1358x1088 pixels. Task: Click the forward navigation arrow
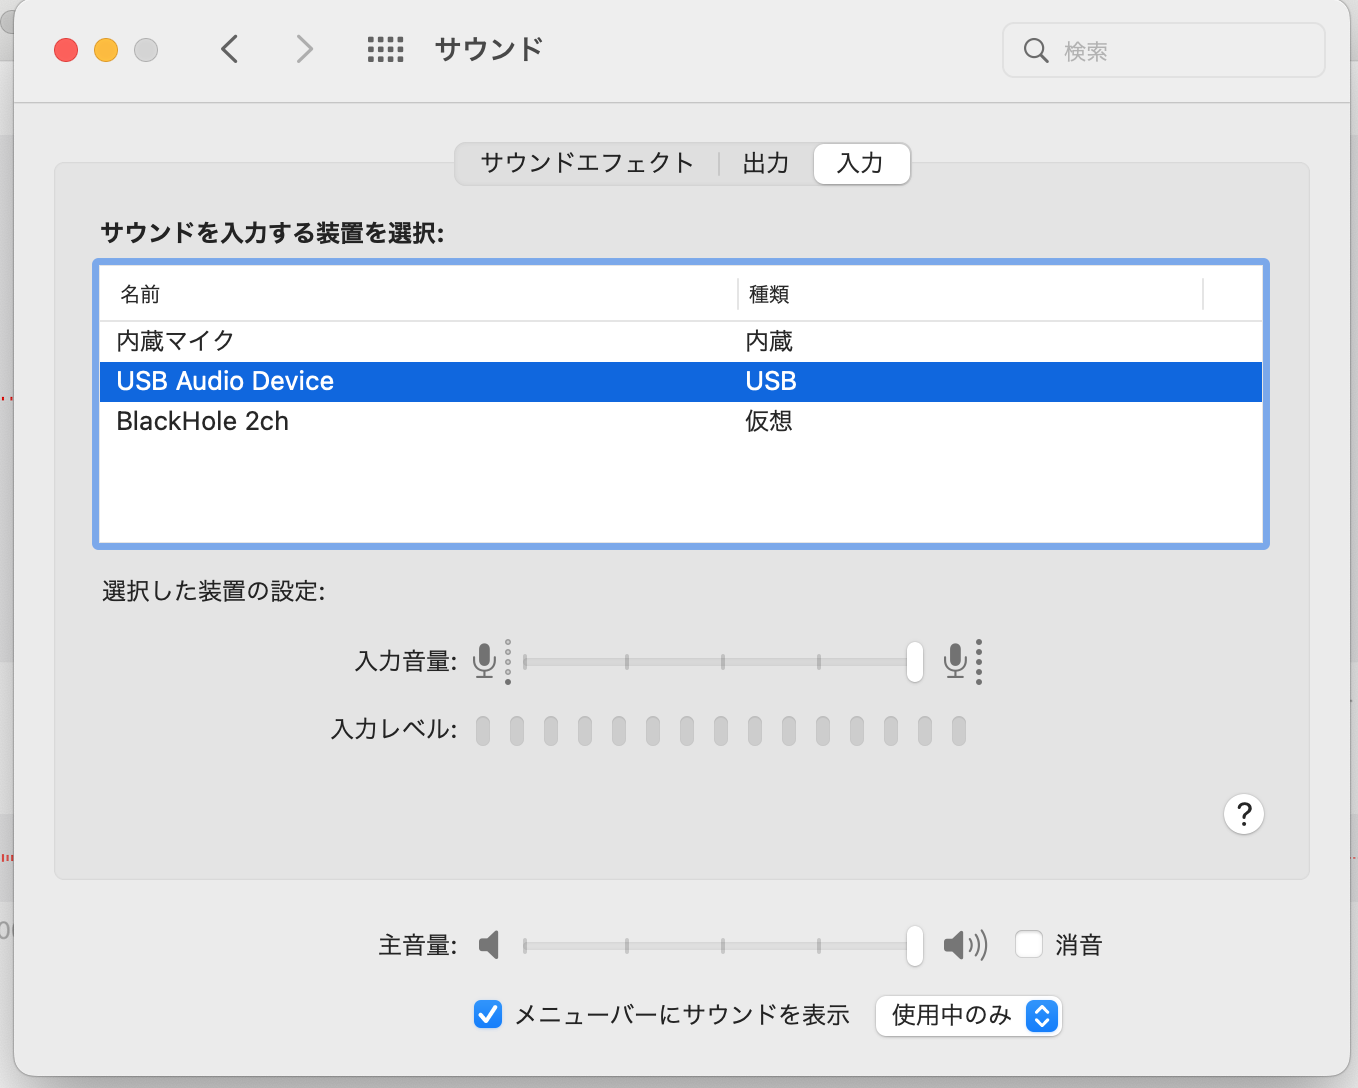(x=304, y=49)
